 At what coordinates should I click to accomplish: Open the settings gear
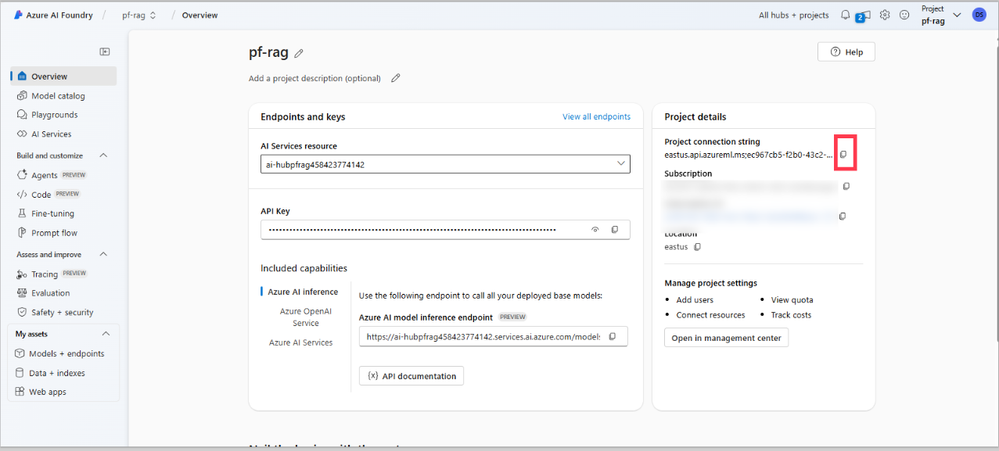885,15
